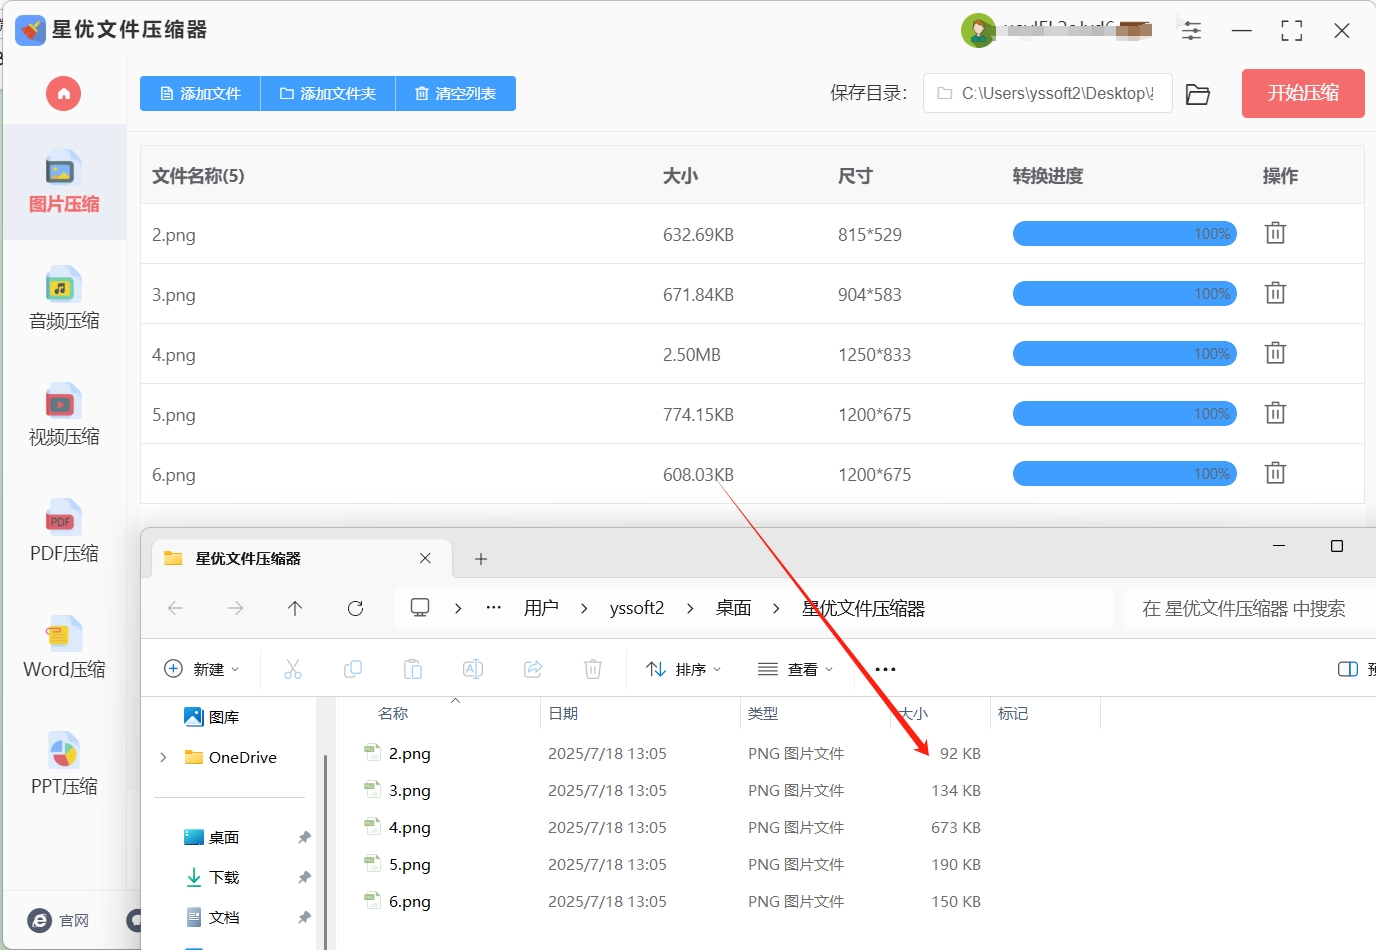Click the Copy icon in Explorer toolbar
Screen dimensions: 1376x950
(x=353, y=669)
